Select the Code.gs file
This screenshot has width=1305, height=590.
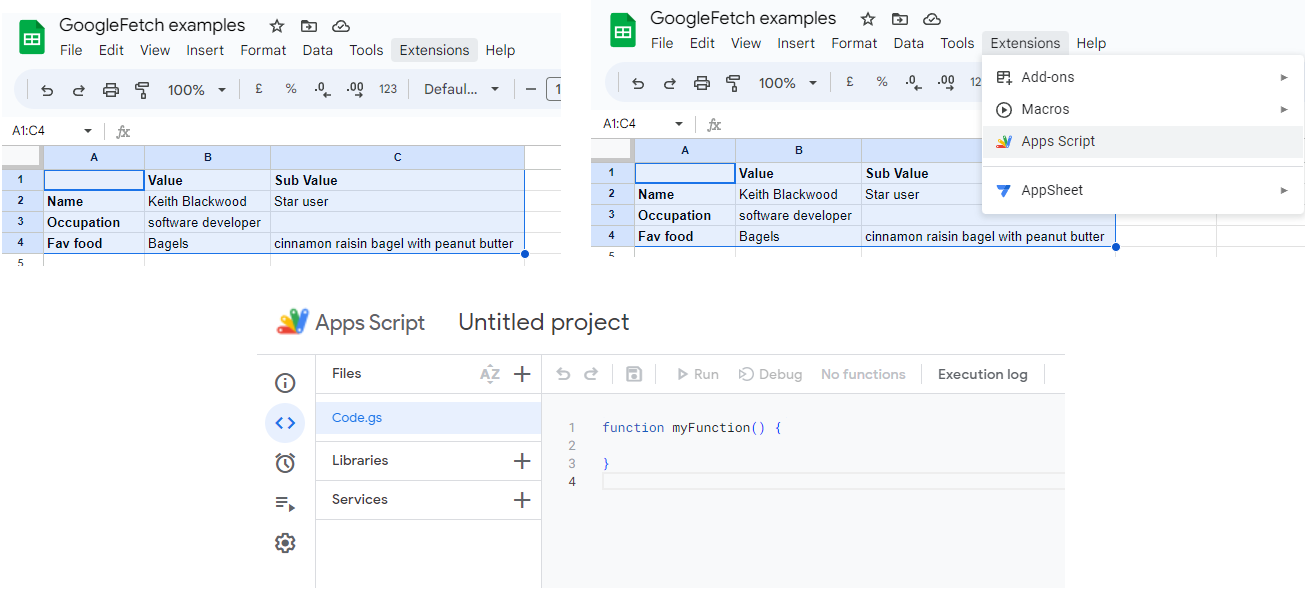click(428, 418)
